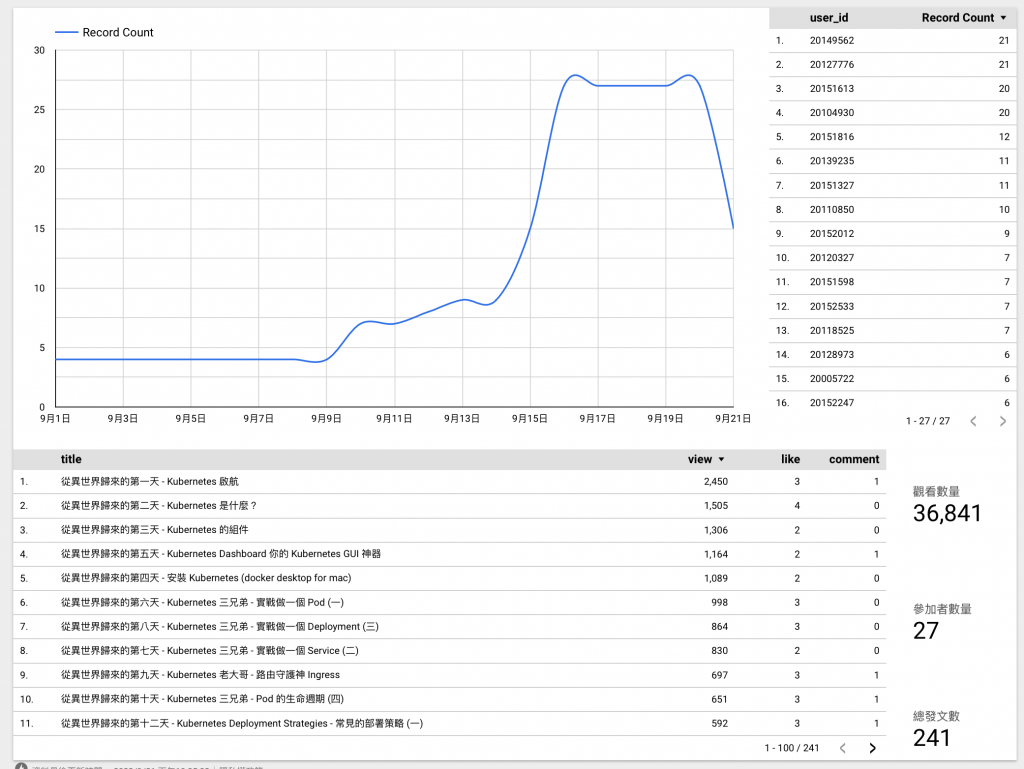Click user_id 20110850 row

click(892, 210)
